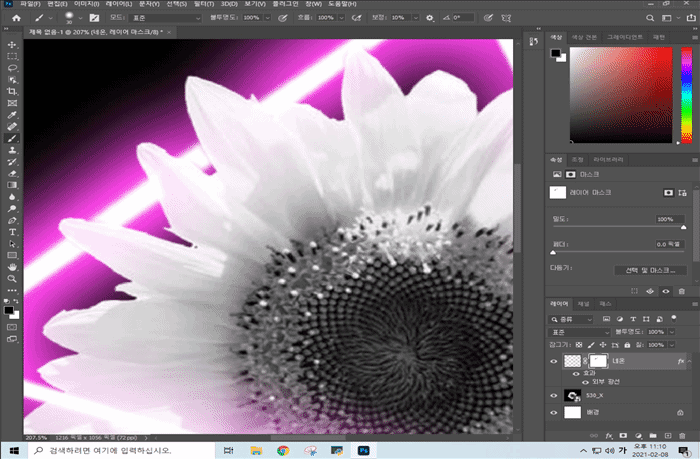Viewport: 700px width, 459px height.
Task: Select the Eraser tool
Action: (12, 174)
